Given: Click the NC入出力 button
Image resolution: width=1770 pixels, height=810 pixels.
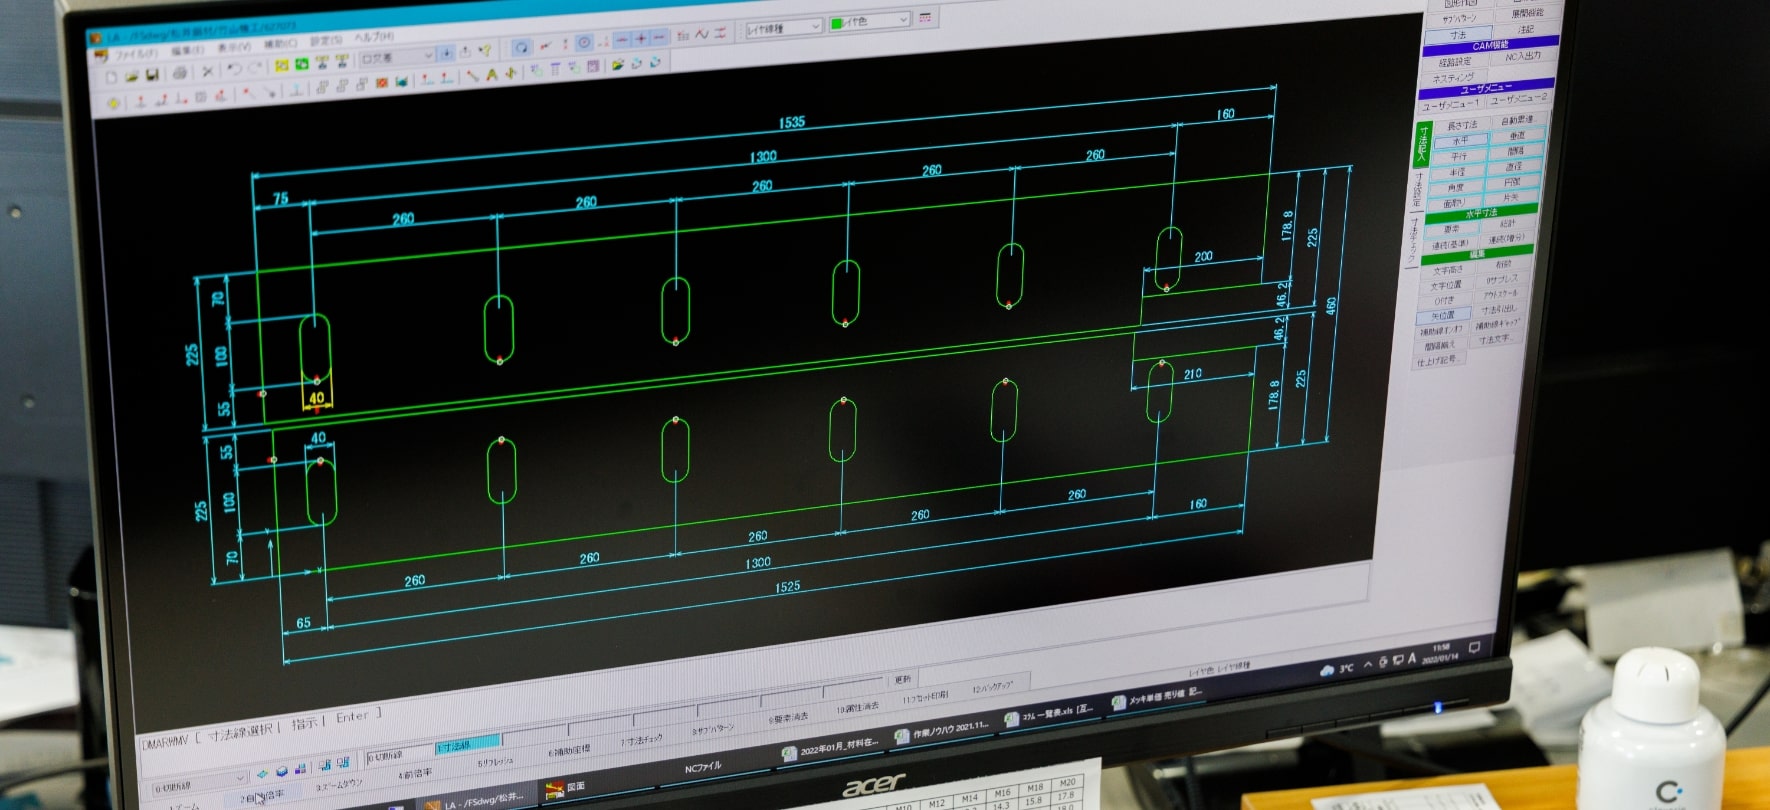Looking at the screenshot, I should click(x=1523, y=56).
